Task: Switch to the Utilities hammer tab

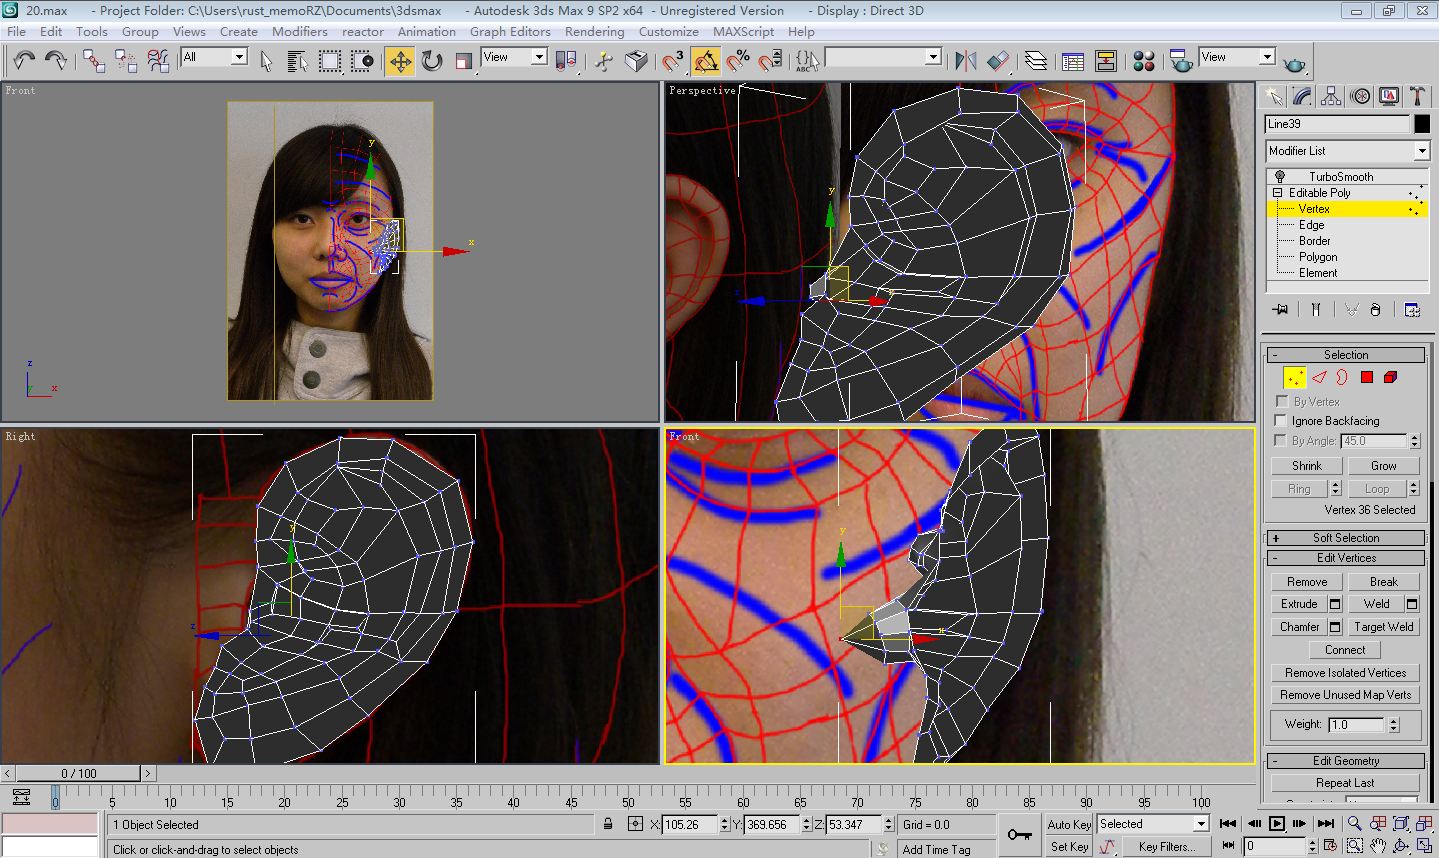Action: 1417,96
